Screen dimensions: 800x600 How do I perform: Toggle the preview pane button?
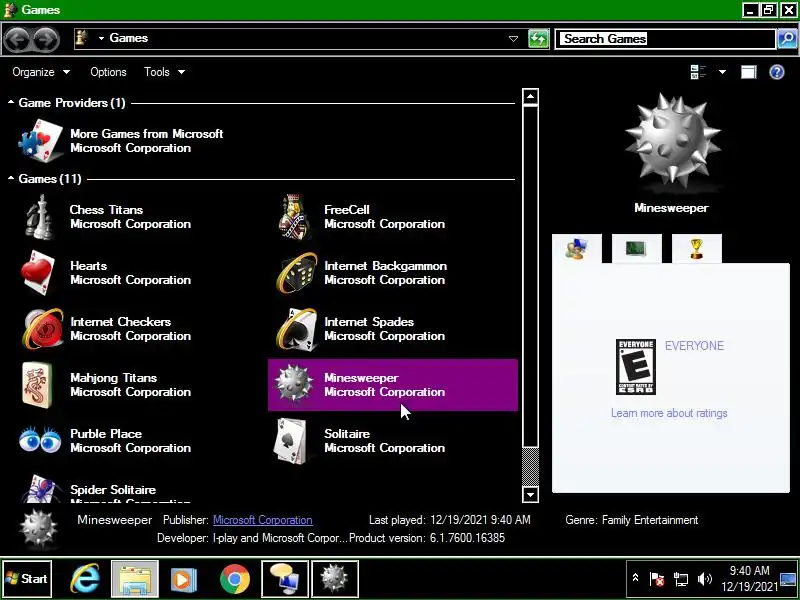(748, 72)
